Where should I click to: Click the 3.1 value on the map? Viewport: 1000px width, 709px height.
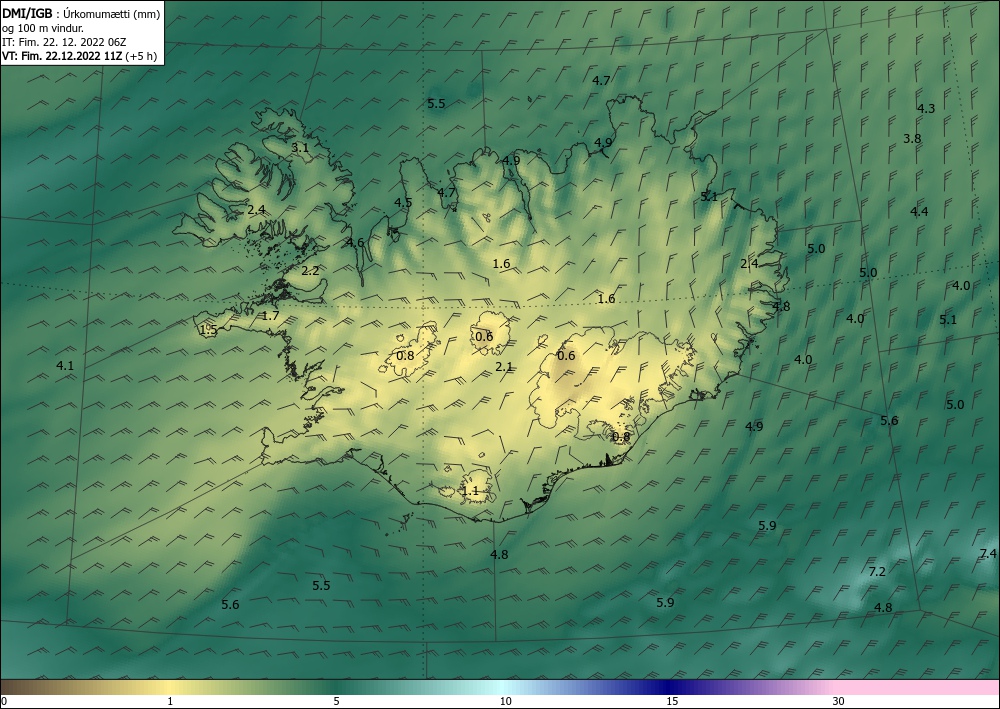(x=300, y=147)
